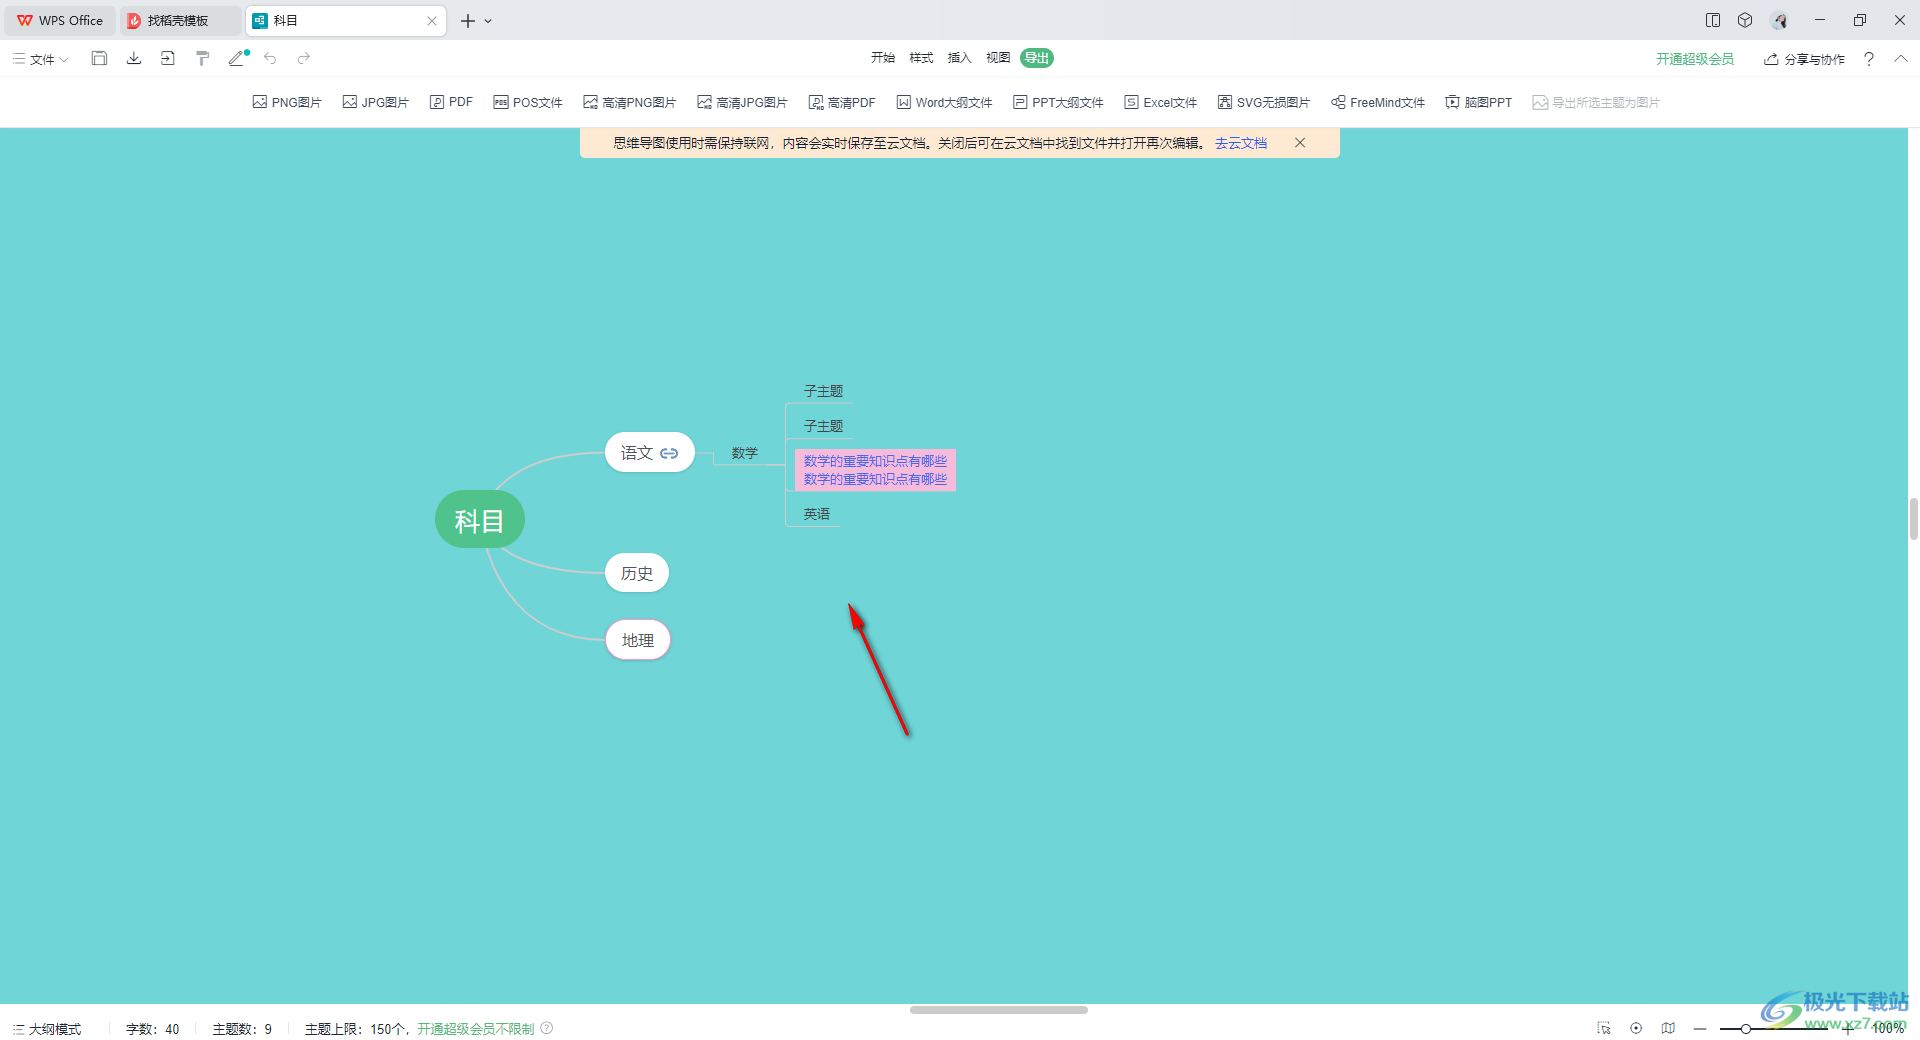Switch to the 开始 tab
1920x1040 pixels.
(883, 58)
